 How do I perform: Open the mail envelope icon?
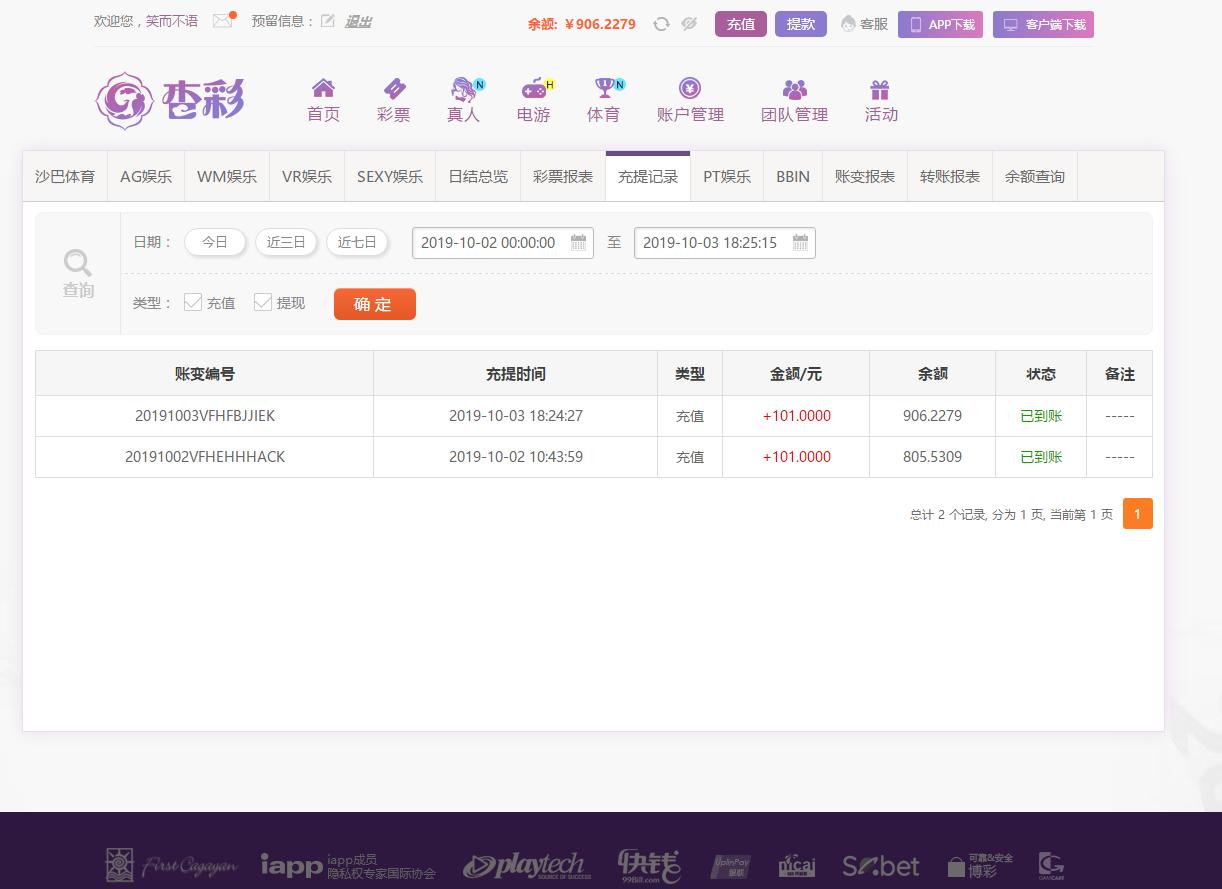click(x=222, y=21)
